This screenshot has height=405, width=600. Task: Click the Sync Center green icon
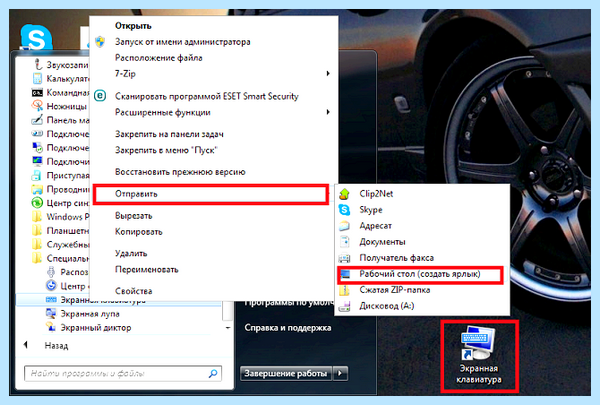click(x=38, y=203)
